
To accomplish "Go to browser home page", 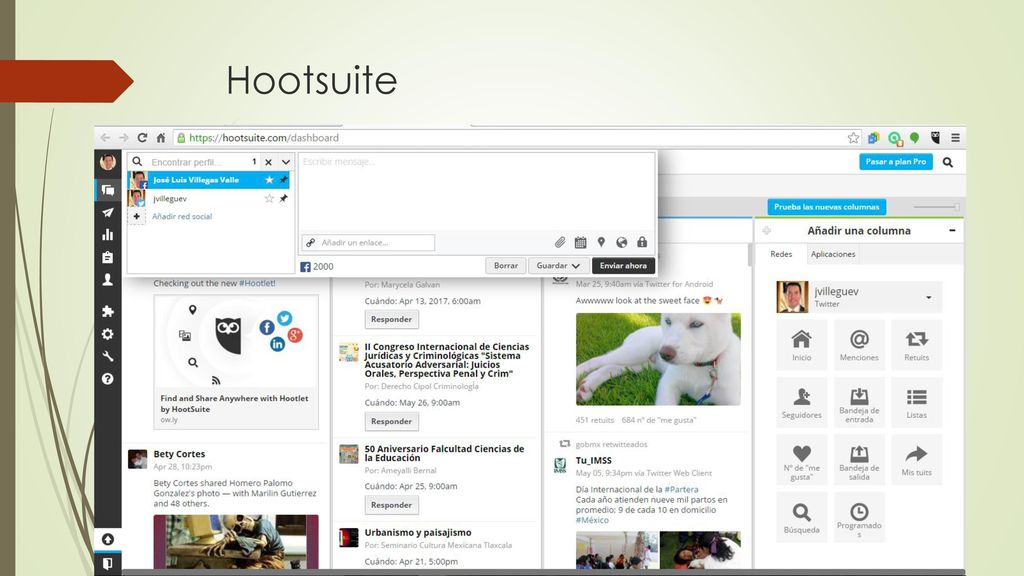I will tap(161, 138).
